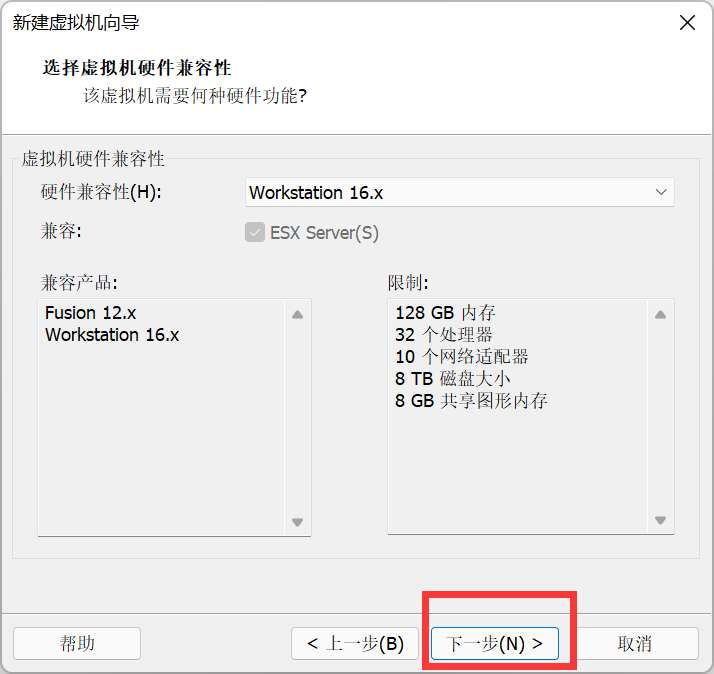Choose the 10 个网络适配器 entry in 限制 list
This screenshot has width=714, height=674.
click(461, 357)
